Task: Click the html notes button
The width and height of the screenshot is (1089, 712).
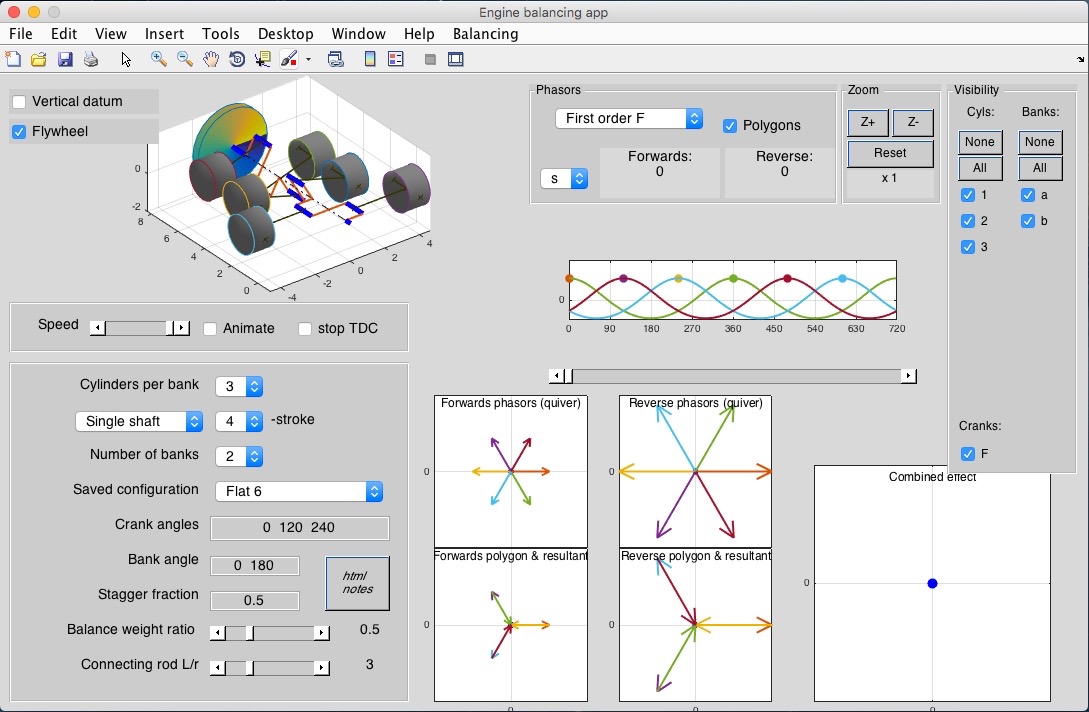Action: tap(357, 583)
